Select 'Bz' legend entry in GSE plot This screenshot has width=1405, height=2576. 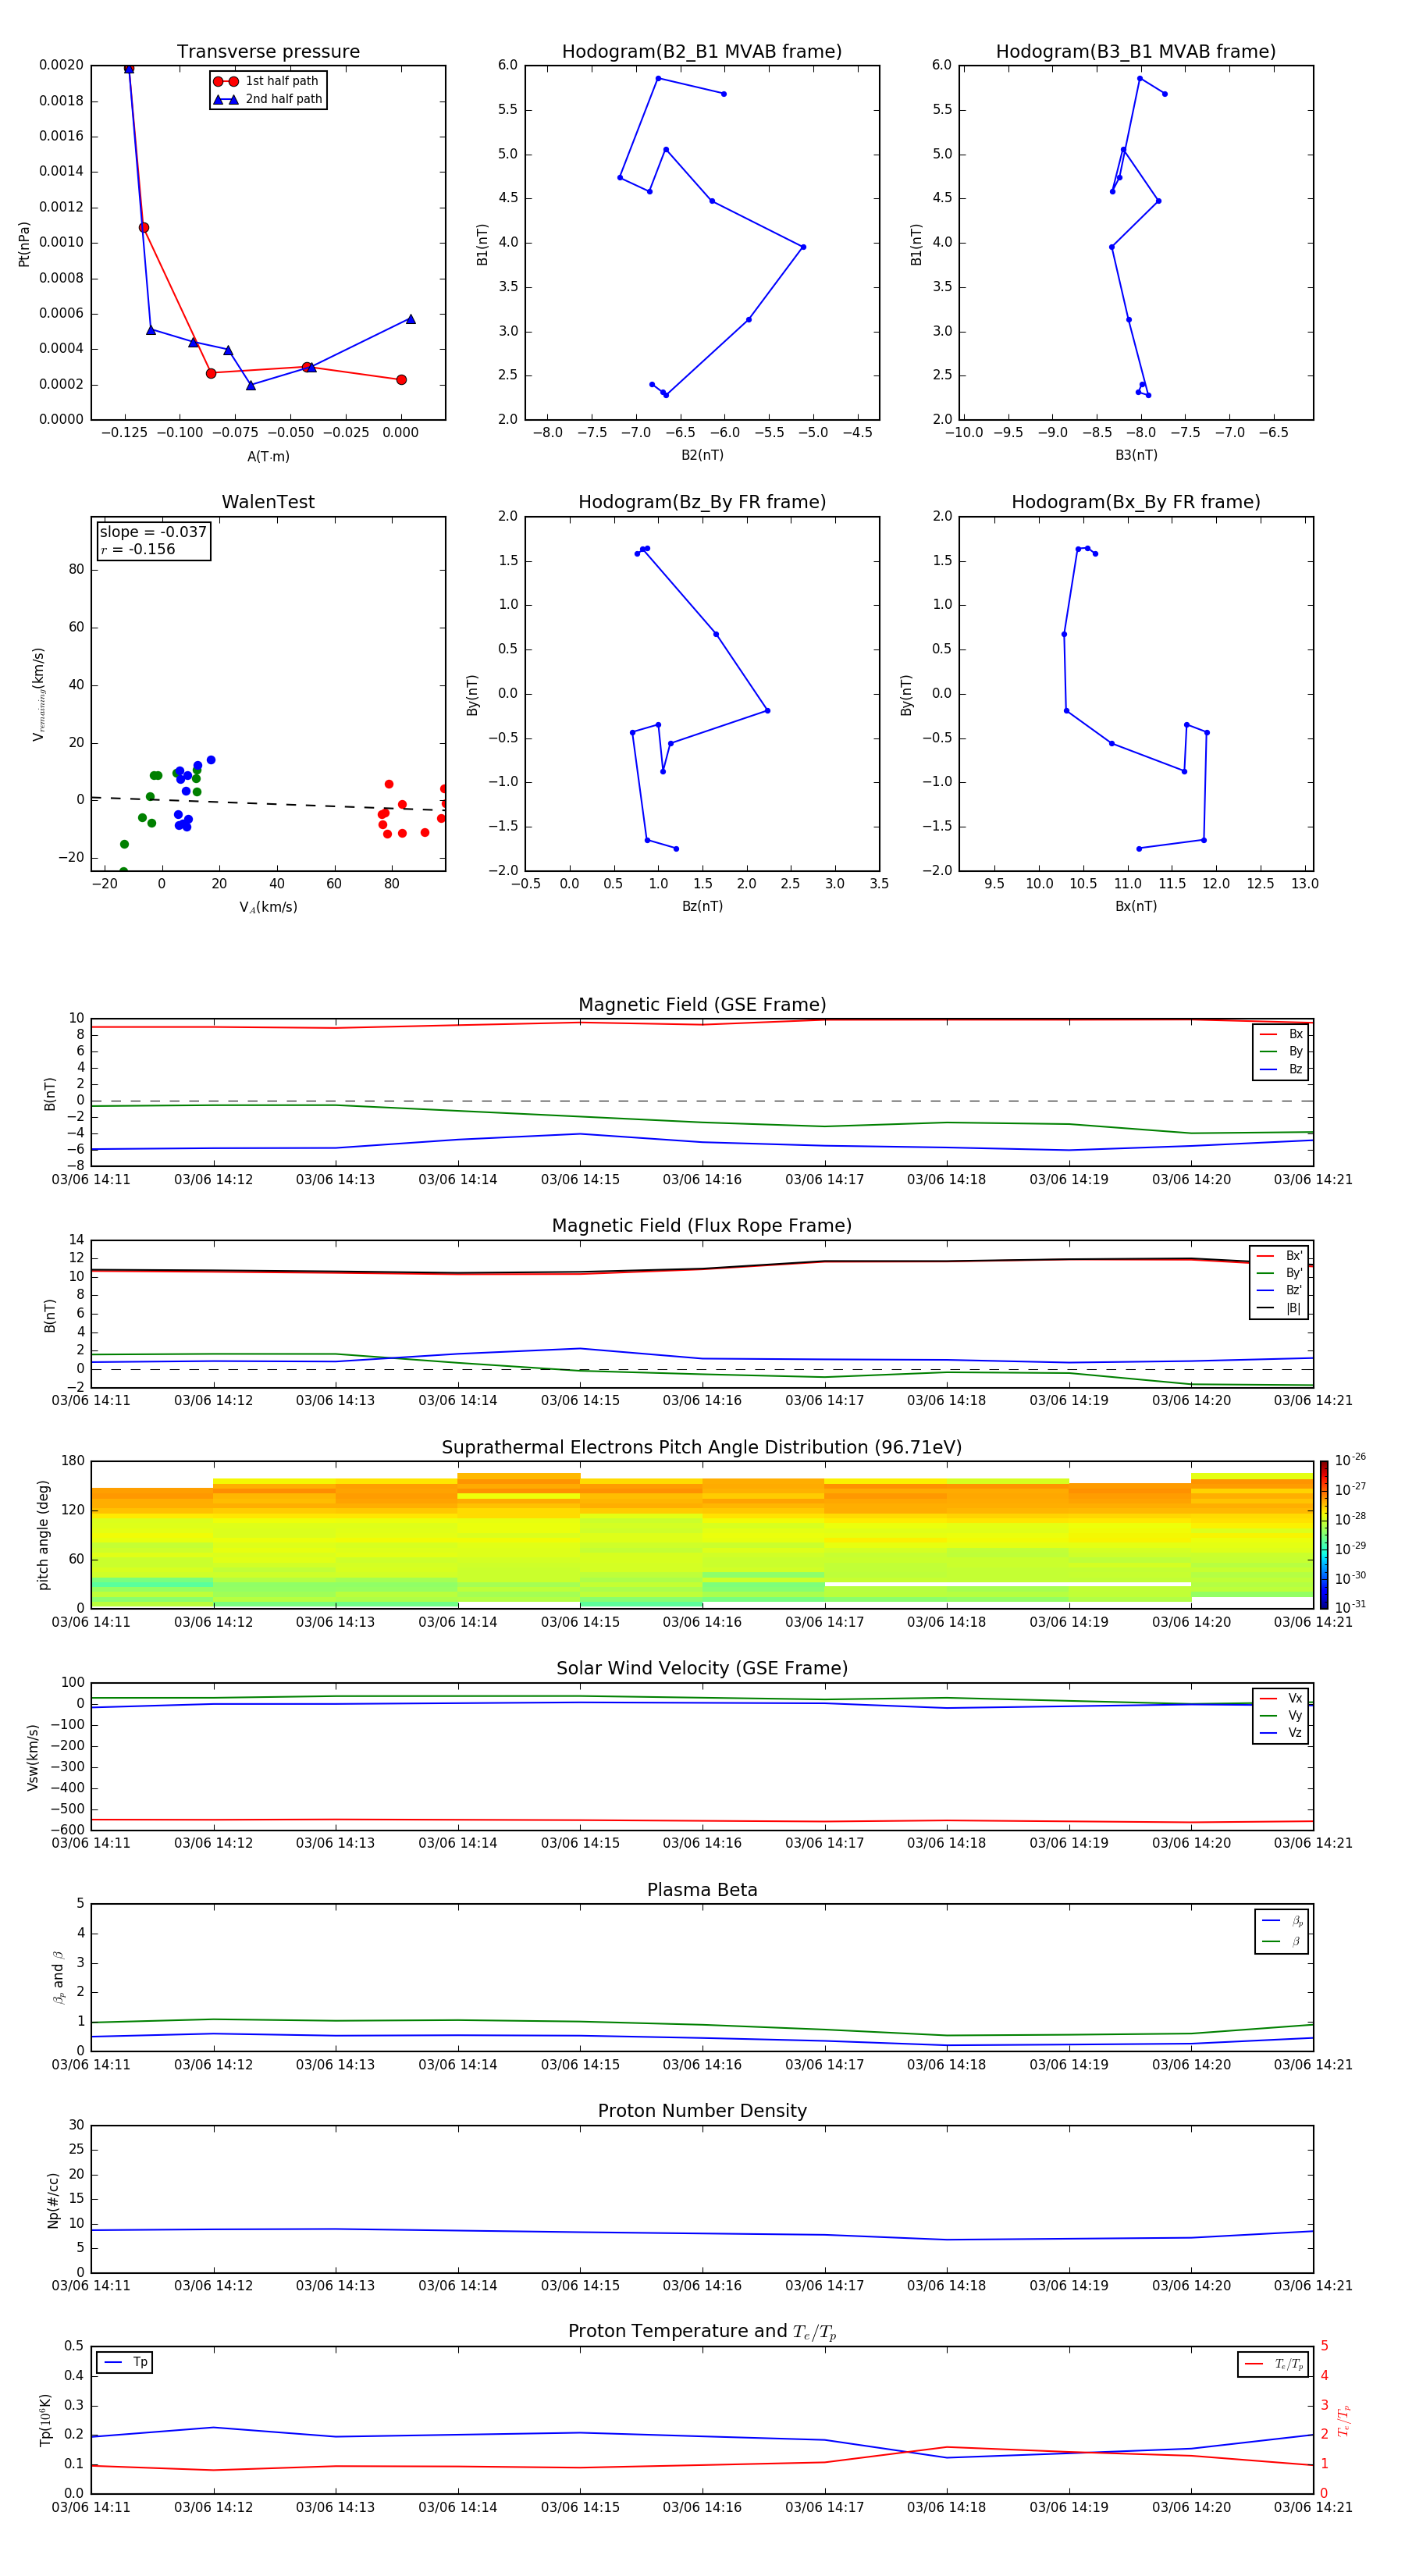(x=1282, y=1070)
